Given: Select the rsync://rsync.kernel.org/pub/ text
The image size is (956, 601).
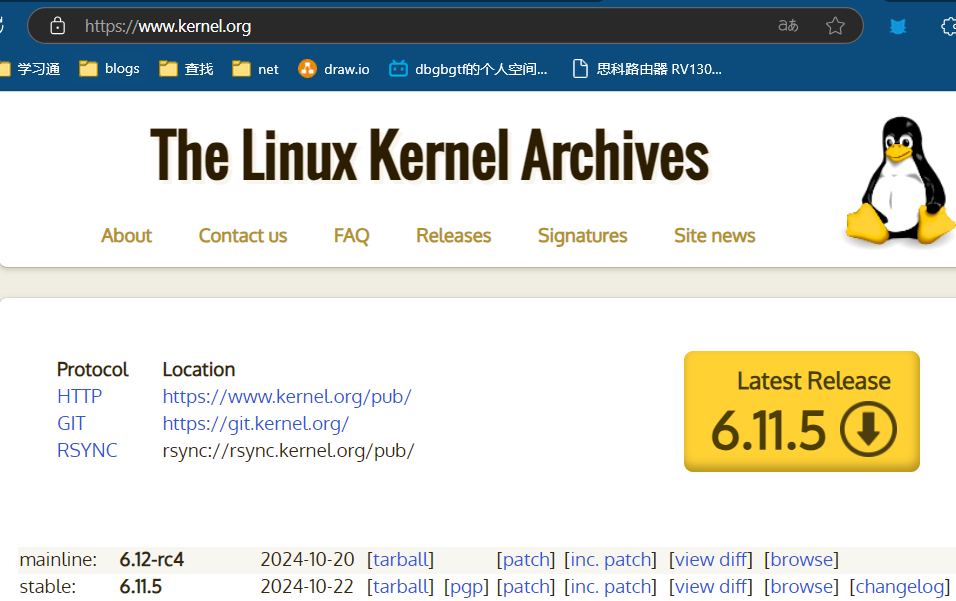Looking at the screenshot, I should coord(288,450).
